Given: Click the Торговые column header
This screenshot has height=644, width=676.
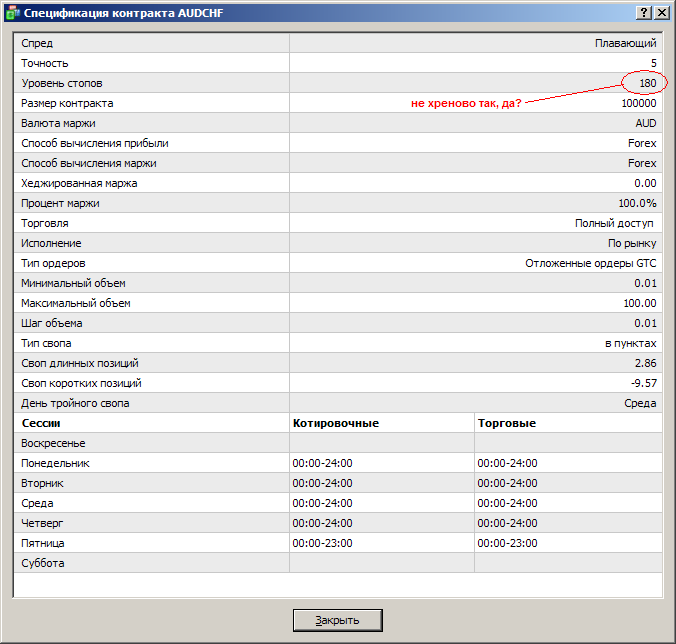Looking at the screenshot, I should point(569,423).
